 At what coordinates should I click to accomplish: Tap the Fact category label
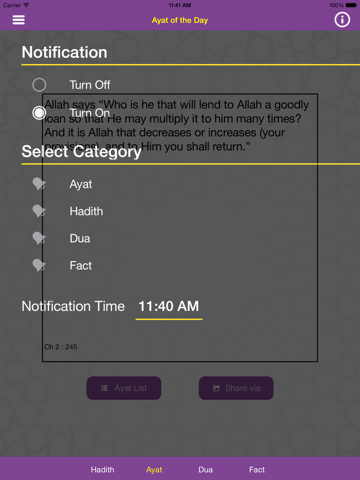tap(80, 266)
